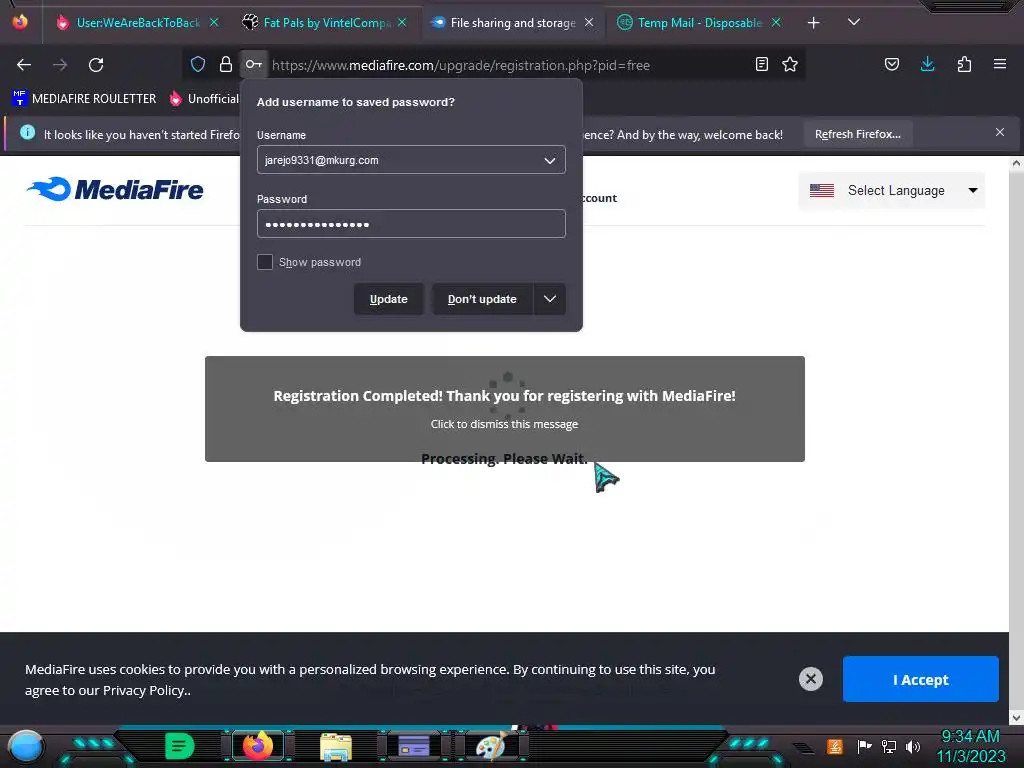Open the tracking protection shield icon
The width and height of the screenshot is (1024, 768).
(198, 64)
